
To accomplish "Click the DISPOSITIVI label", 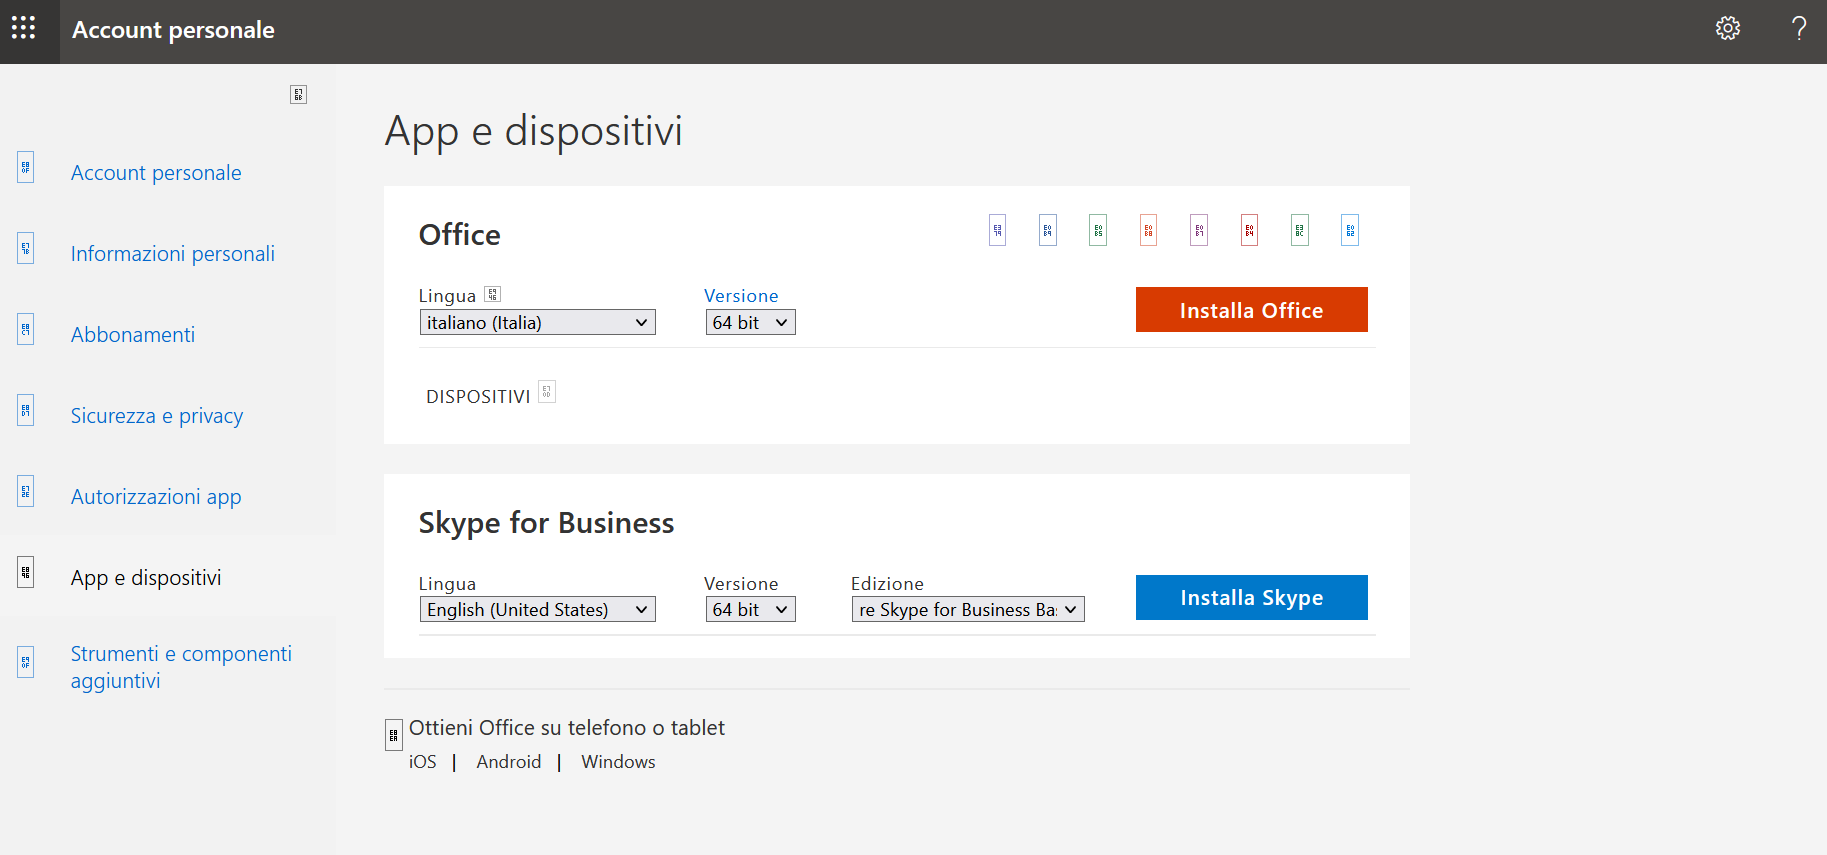I will tap(478, 397).
